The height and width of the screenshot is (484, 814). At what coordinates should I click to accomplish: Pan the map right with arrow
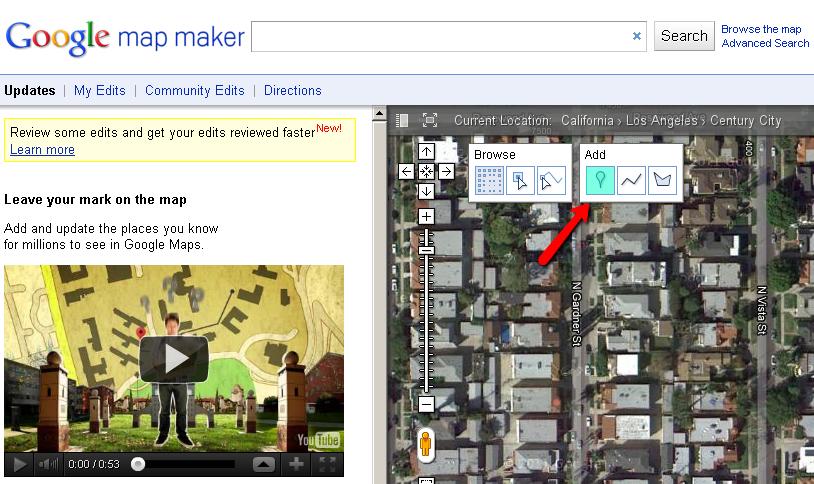click(x=446, y=171)
